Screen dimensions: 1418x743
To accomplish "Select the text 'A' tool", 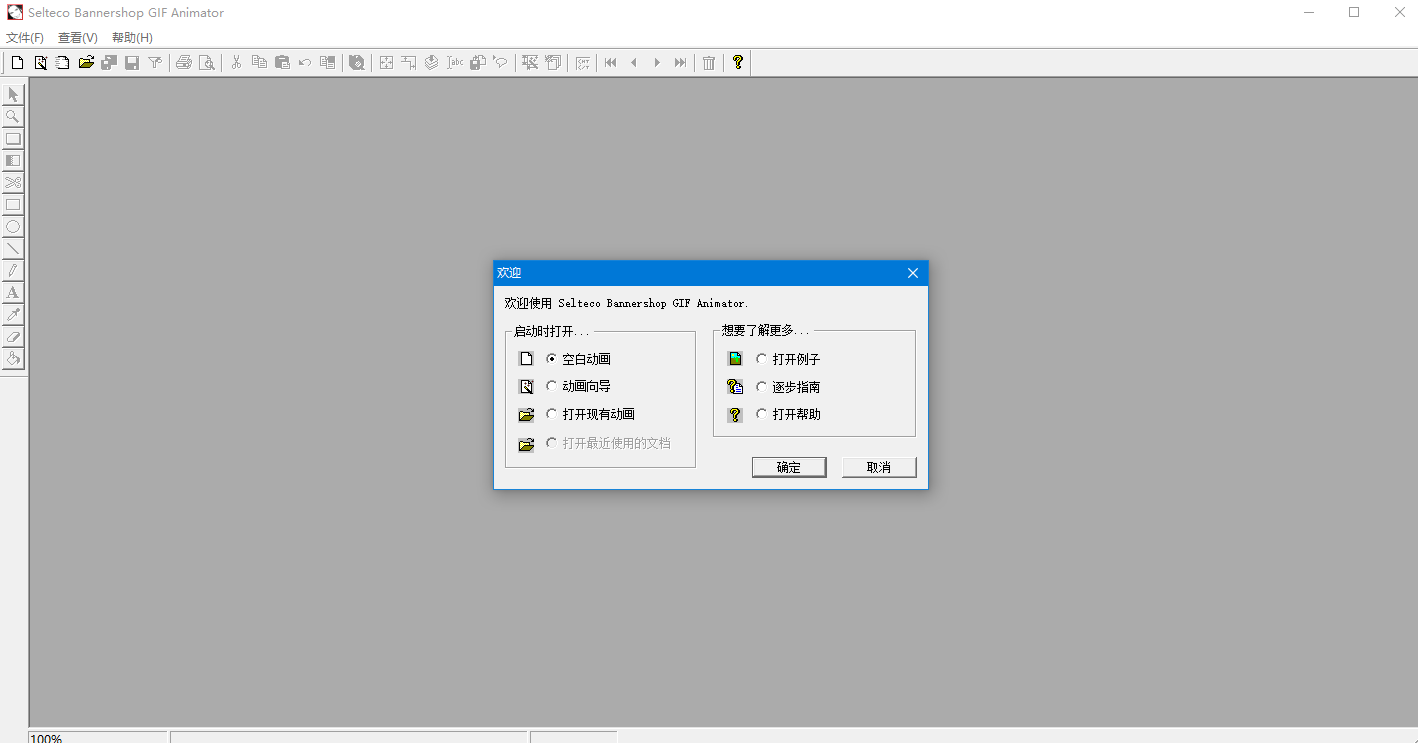I will tap(13, 293).
